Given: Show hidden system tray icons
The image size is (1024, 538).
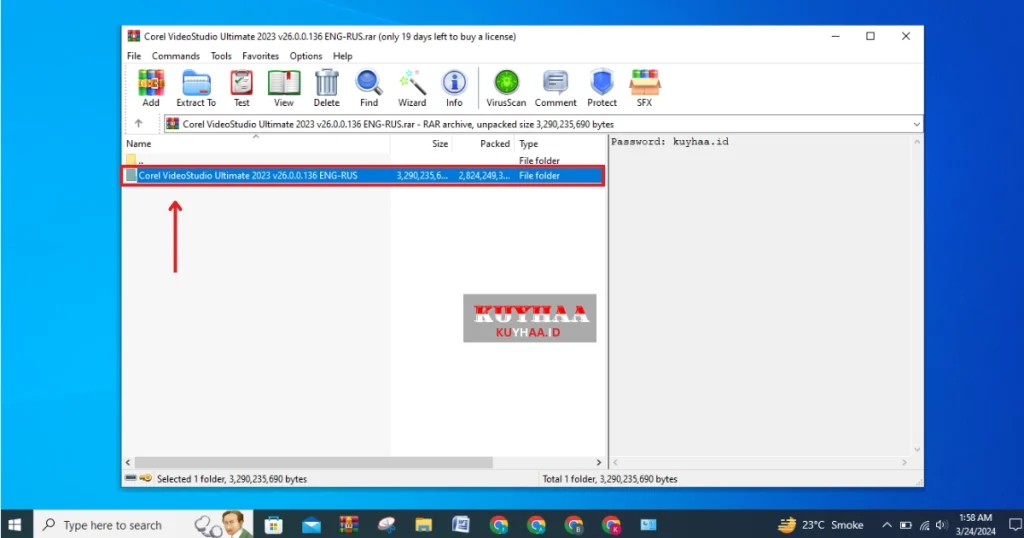Looking at the screenshot, I should coord(887,525).
